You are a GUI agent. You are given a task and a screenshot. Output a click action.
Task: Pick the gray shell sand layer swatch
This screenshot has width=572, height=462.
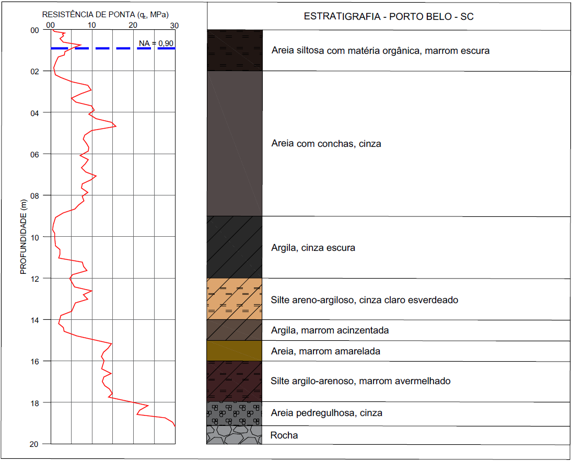coord(235,143)
